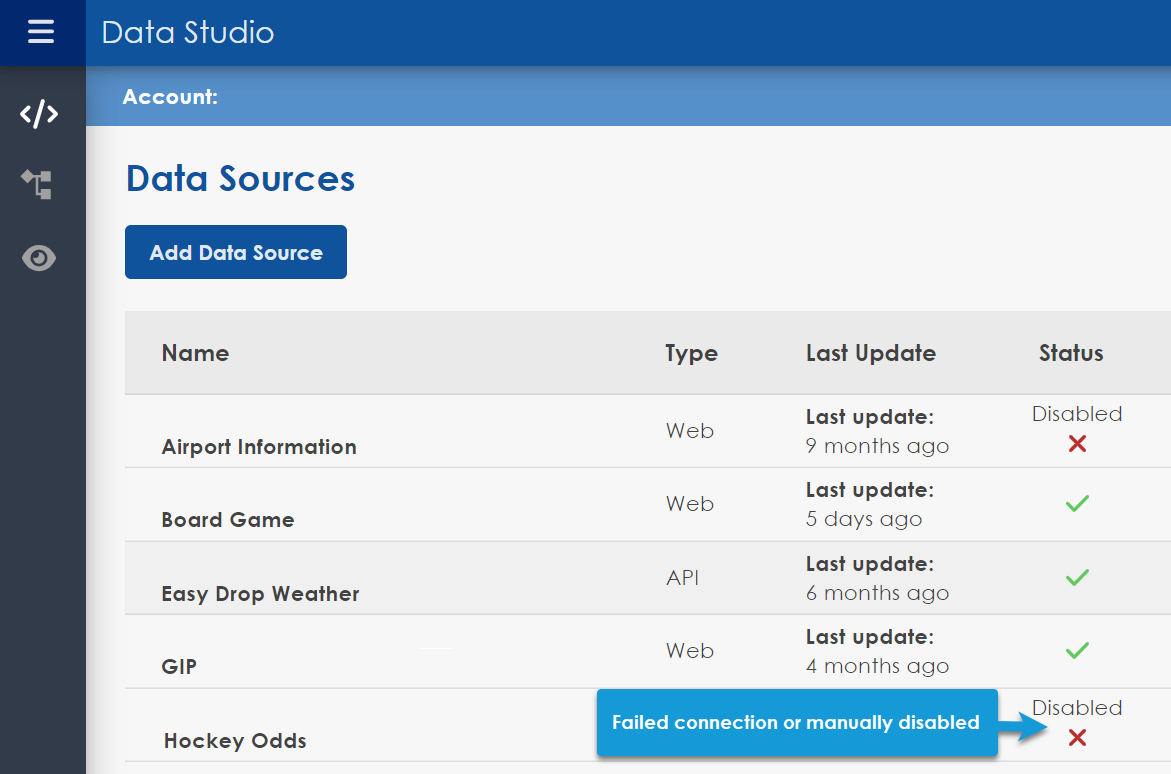This screenshot has height=774, width=1171.
Task: Click the Data Studio title
Action: (x=188, y=32)
